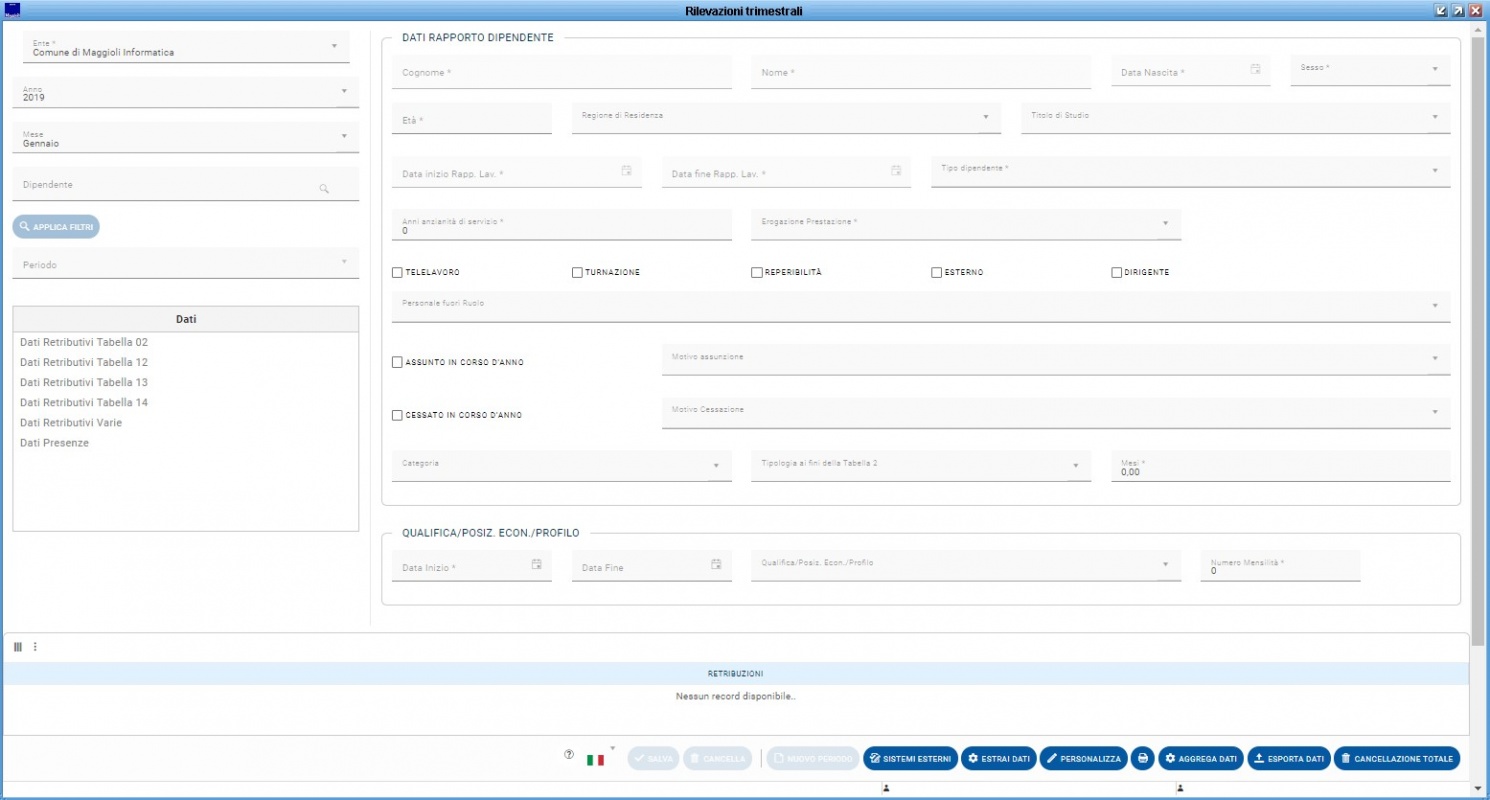Enable the Telelavoro checkbox

point(397,272)
